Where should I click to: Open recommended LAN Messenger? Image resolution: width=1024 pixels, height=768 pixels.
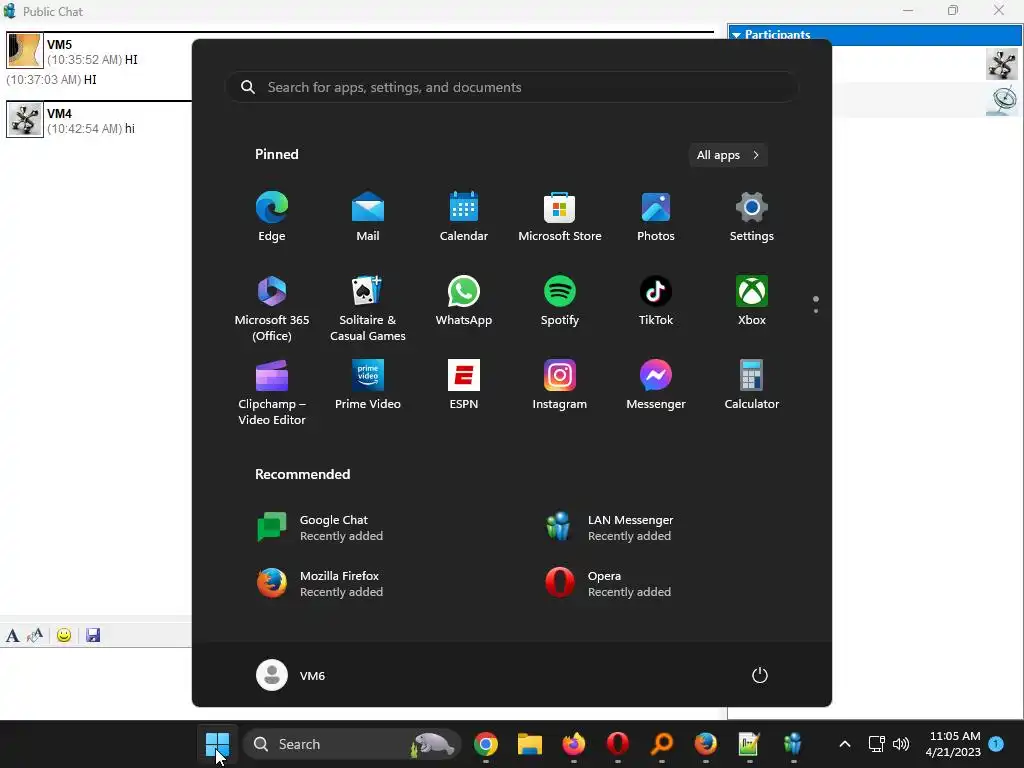click(609, 528)
